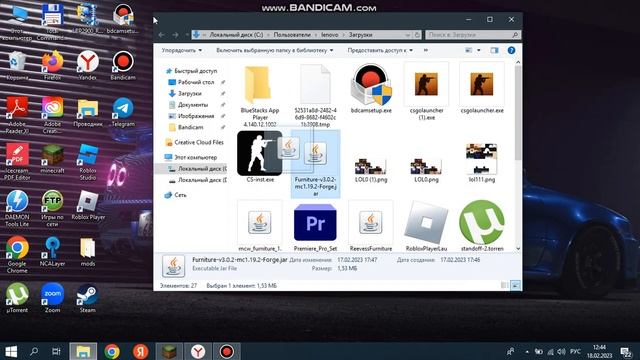The width and height of the screenshot is (640, 360).
Task: Open DAEMON Tools Lite shortcut
Action: pos(17,209)
